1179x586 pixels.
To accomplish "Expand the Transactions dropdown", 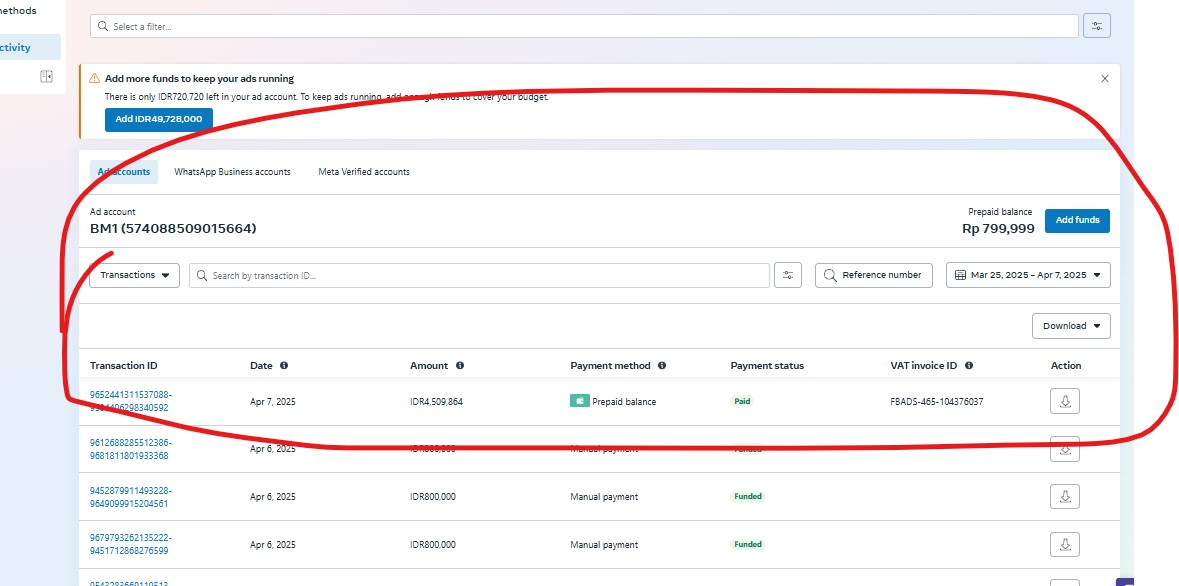I will pyautogui.click(x=134, y=275).
